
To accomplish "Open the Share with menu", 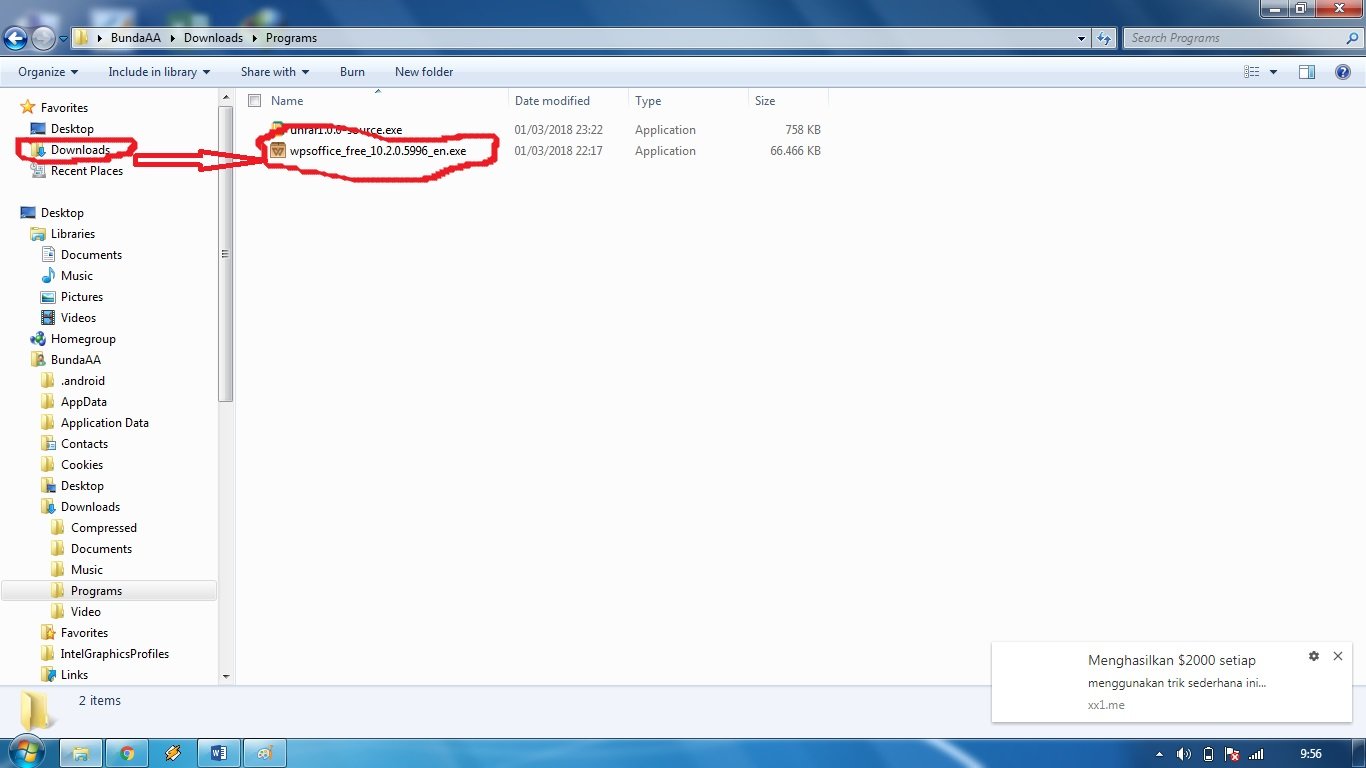I will point(275,72).
